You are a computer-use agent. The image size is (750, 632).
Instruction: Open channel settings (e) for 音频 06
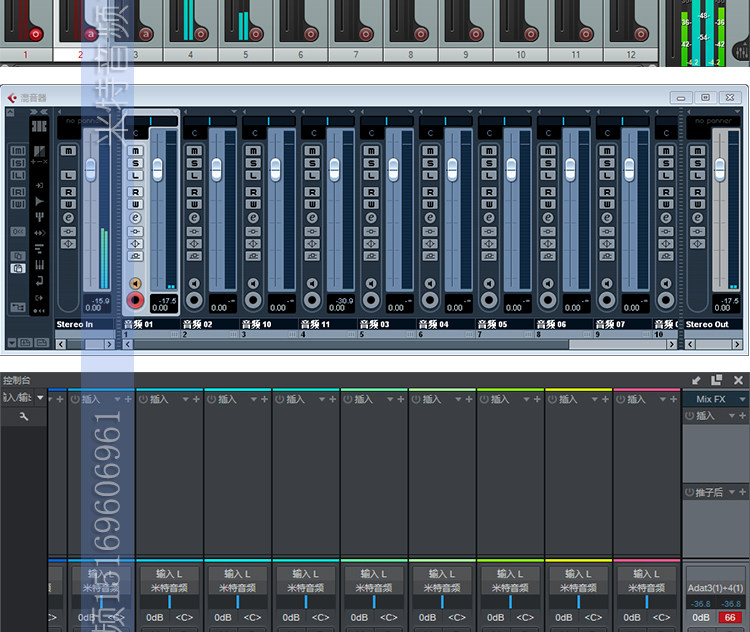(x=548, y=218)
